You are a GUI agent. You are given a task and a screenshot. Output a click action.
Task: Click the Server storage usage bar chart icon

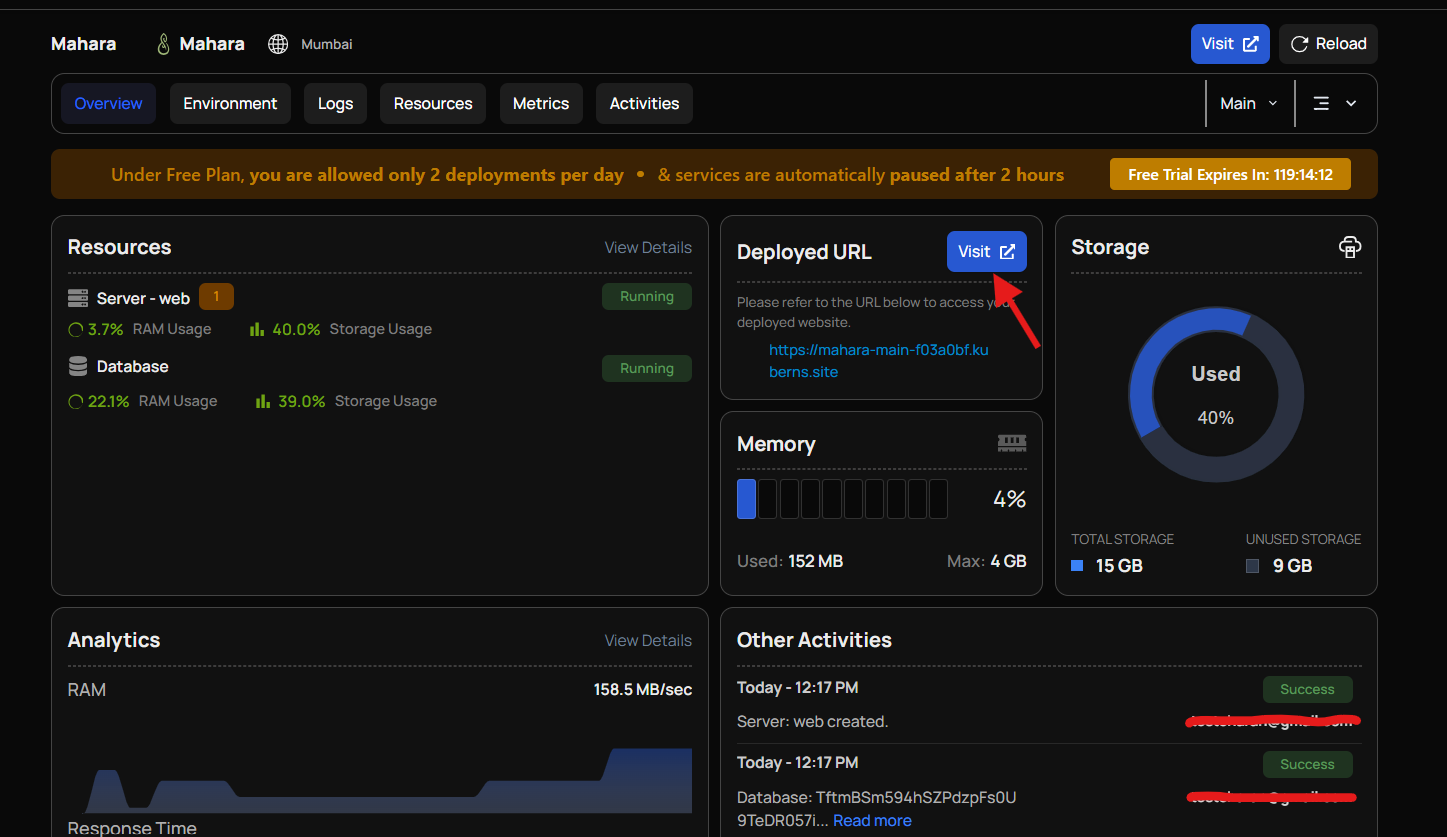point(257,329)
